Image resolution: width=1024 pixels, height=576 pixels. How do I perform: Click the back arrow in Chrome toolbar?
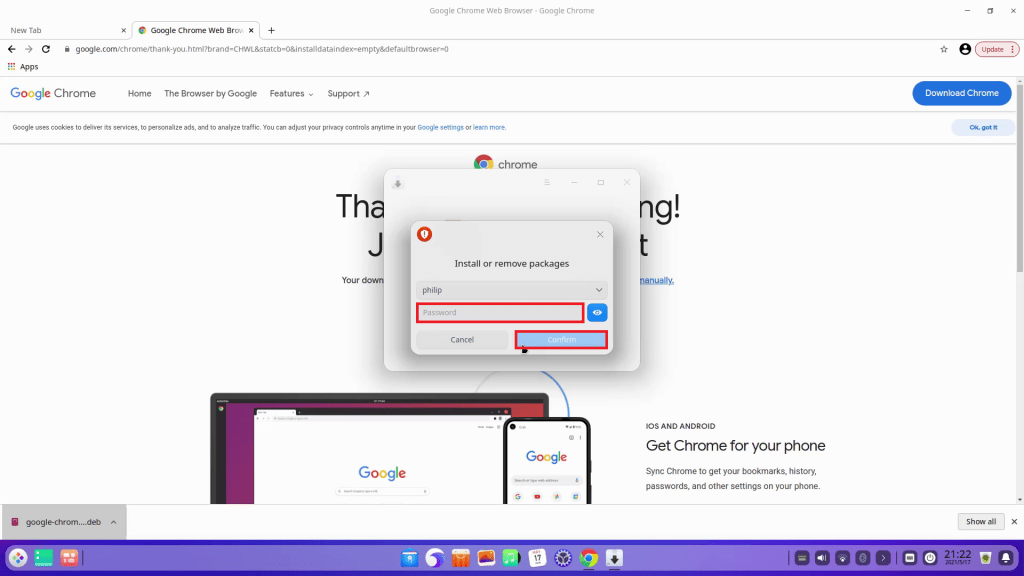coord(12,49)
